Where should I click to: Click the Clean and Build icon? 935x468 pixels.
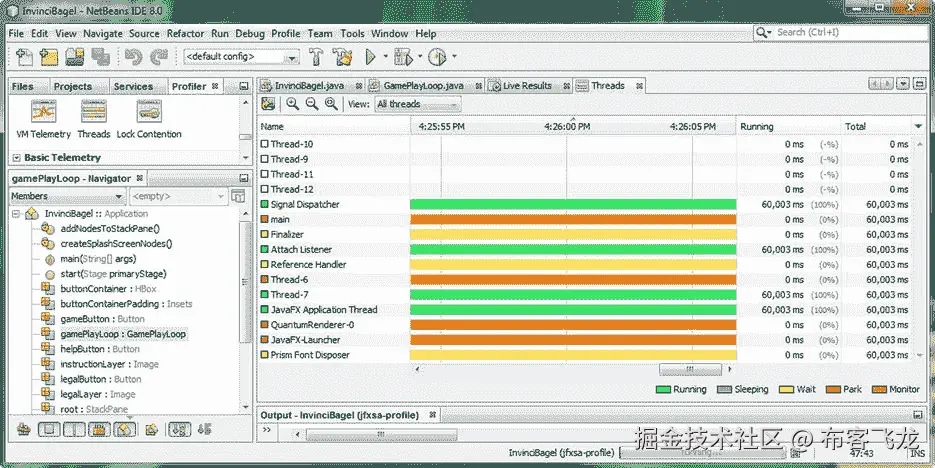tap(342, 57)
